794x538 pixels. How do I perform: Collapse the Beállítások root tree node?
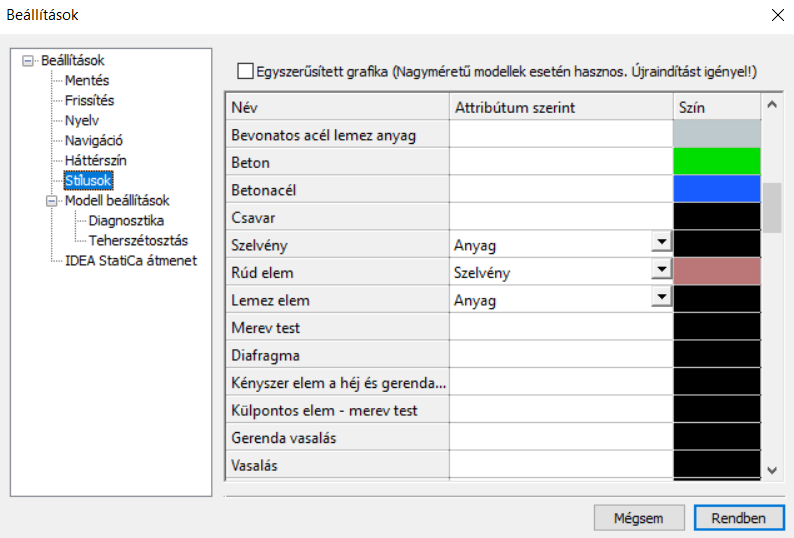point(28,61)
